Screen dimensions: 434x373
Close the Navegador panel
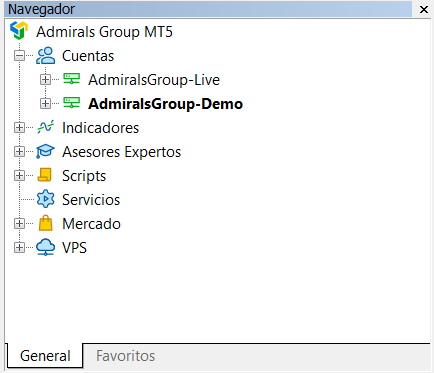pos(424,9)
